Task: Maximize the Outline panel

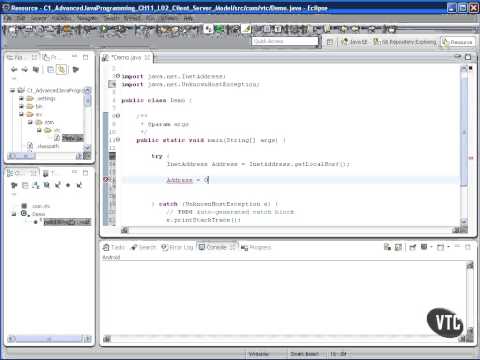Action: click(85, 172)
